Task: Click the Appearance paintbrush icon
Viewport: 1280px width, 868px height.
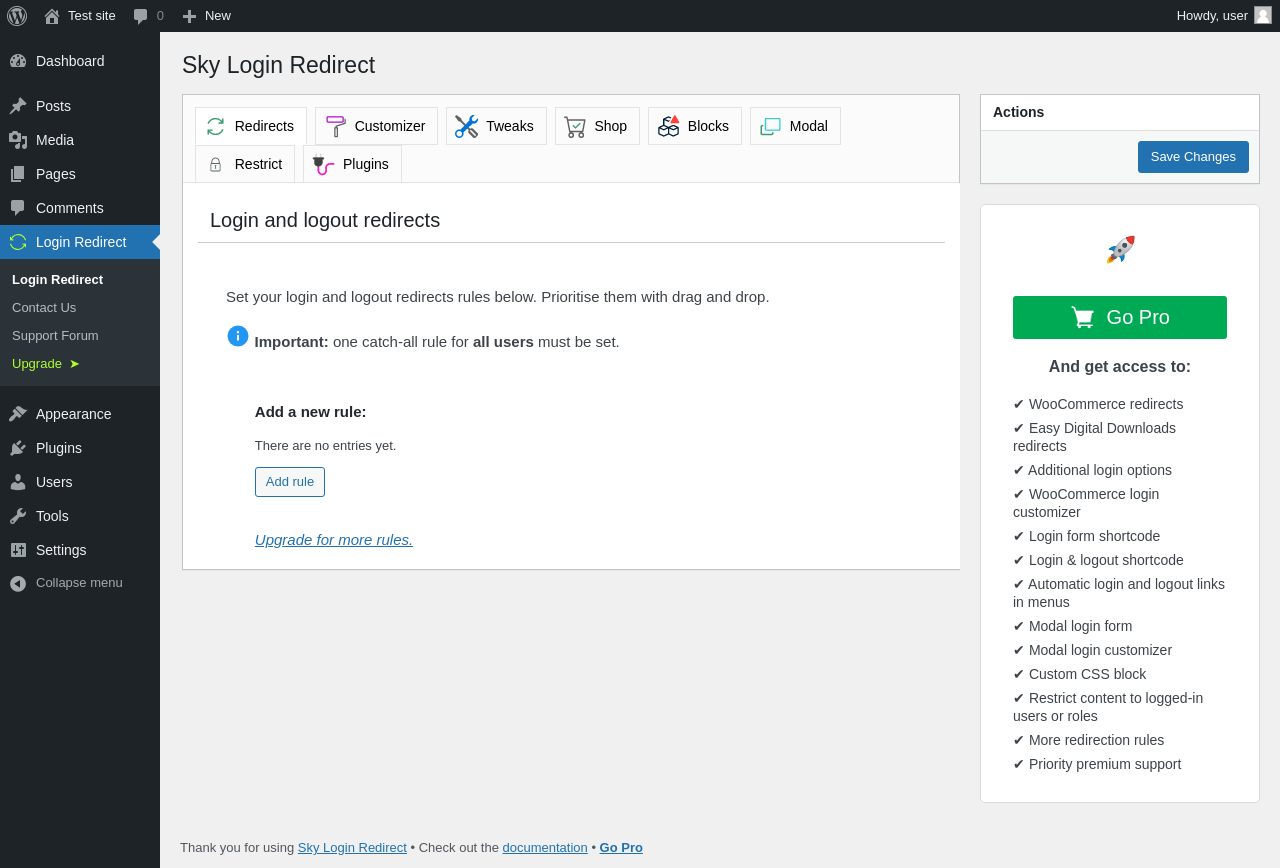Action: [18, 414]
